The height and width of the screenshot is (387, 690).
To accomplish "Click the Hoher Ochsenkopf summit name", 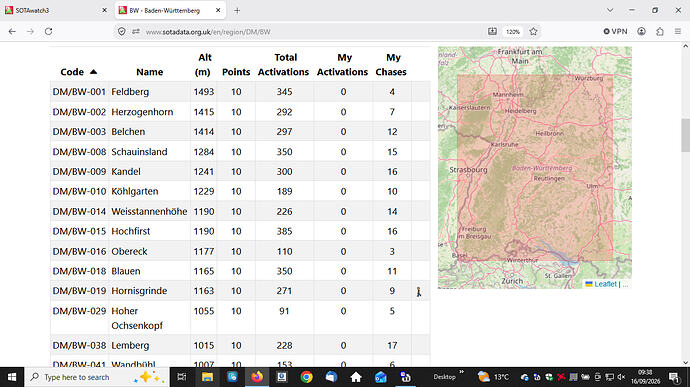I will point(137,318).
